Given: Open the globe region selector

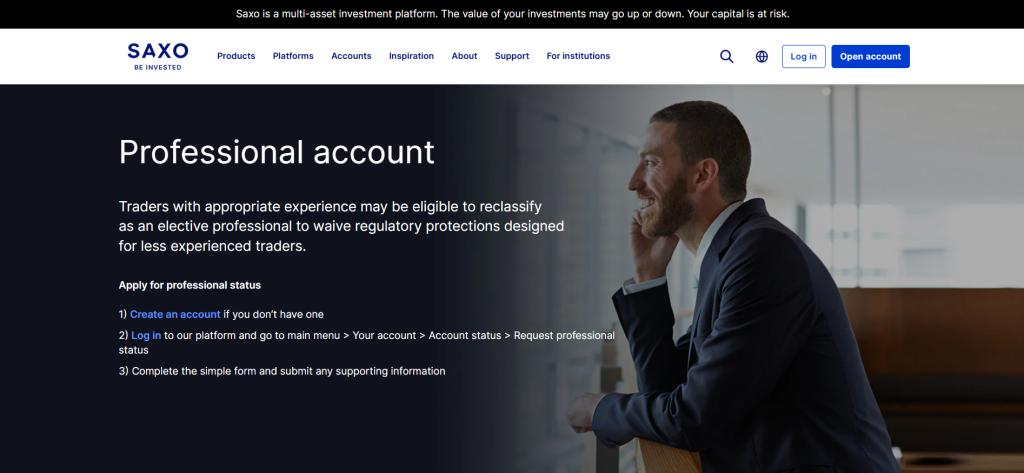Looking at the screenshot, I should 761,56.
